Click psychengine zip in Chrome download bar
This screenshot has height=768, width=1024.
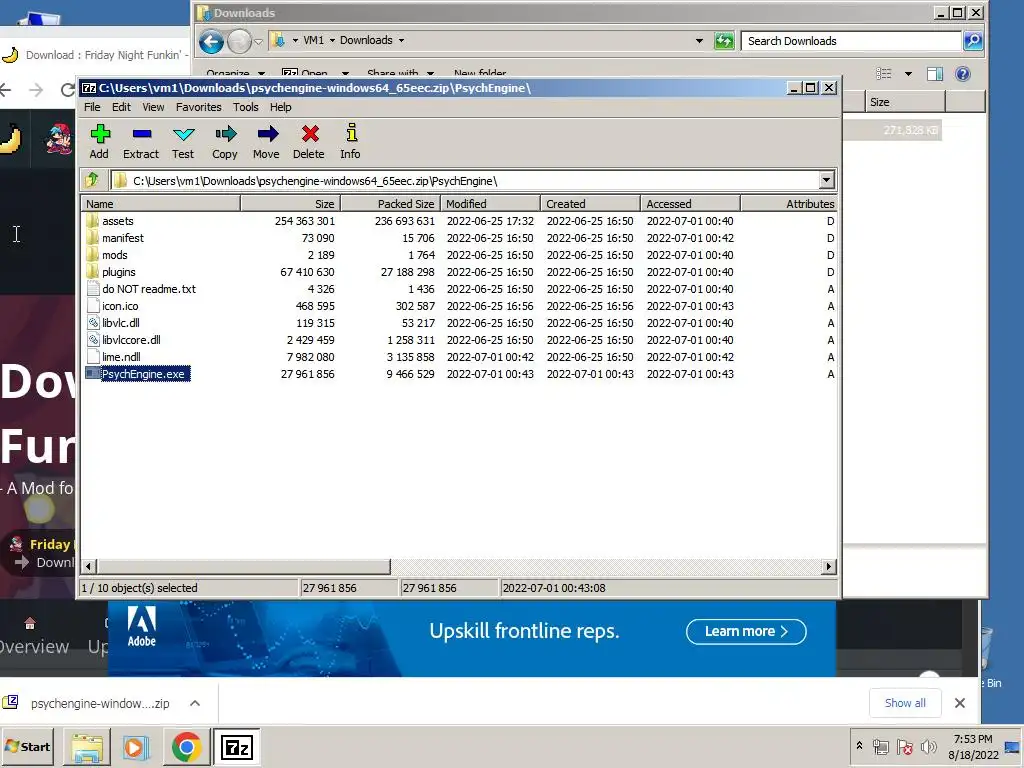[100, 703]
